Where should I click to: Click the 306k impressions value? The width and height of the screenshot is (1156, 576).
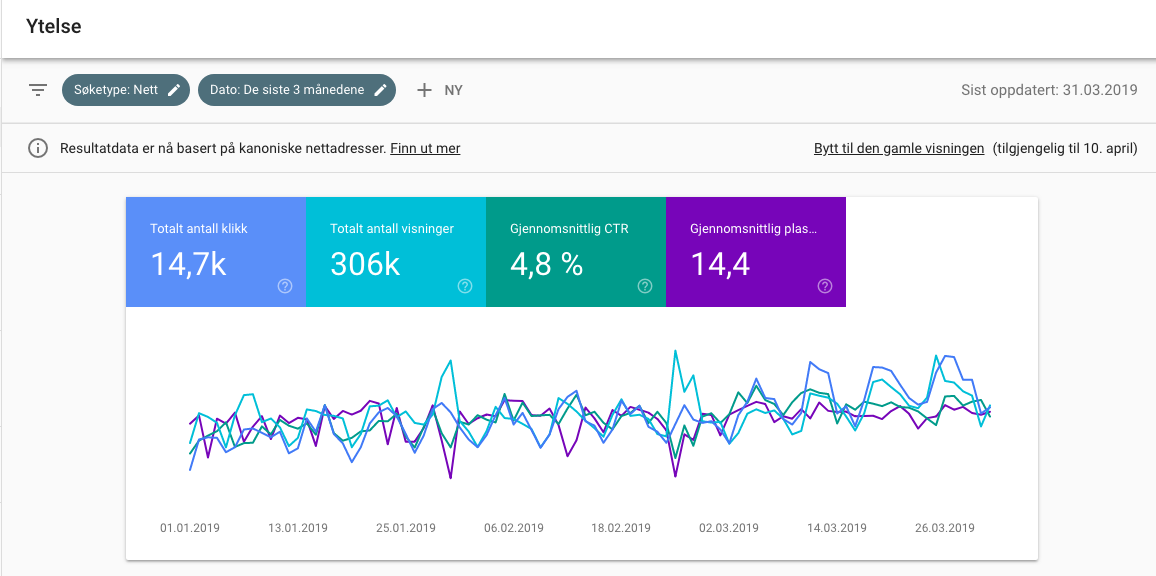(365, 263)
